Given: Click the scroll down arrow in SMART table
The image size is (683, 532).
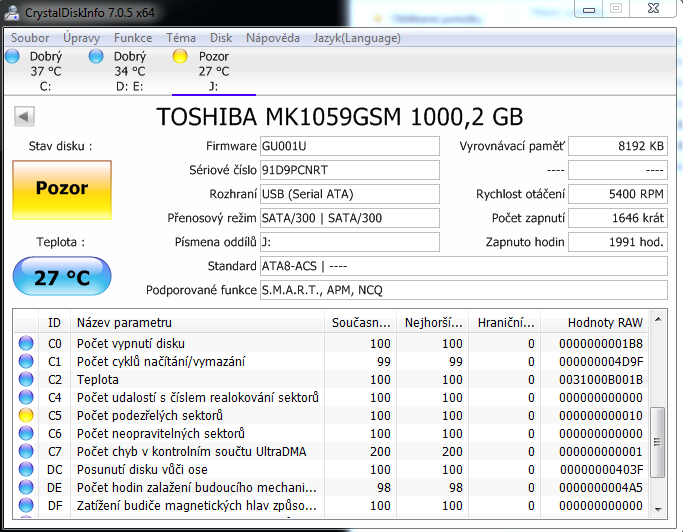Looking at the screenshot, I should click(x=658, y=509).
